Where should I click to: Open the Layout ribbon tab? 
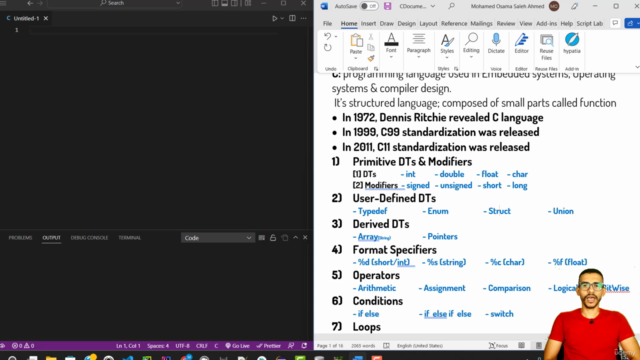click(428, 24)
